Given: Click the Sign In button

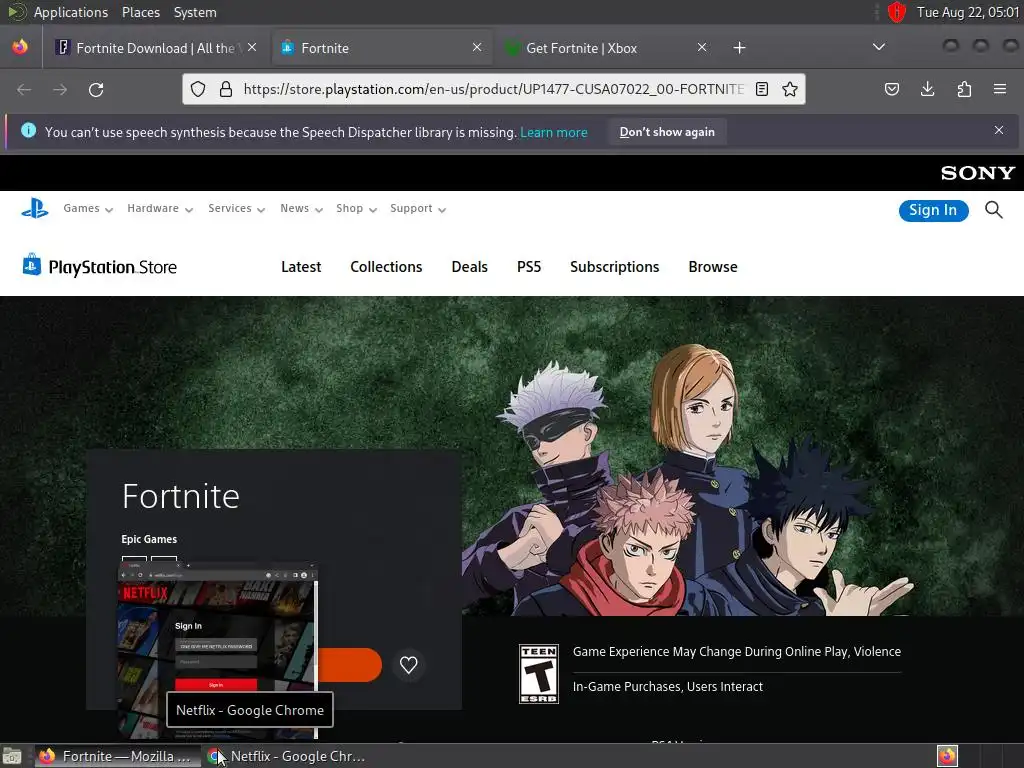Looking at the screenshot, I should [933, 210].
